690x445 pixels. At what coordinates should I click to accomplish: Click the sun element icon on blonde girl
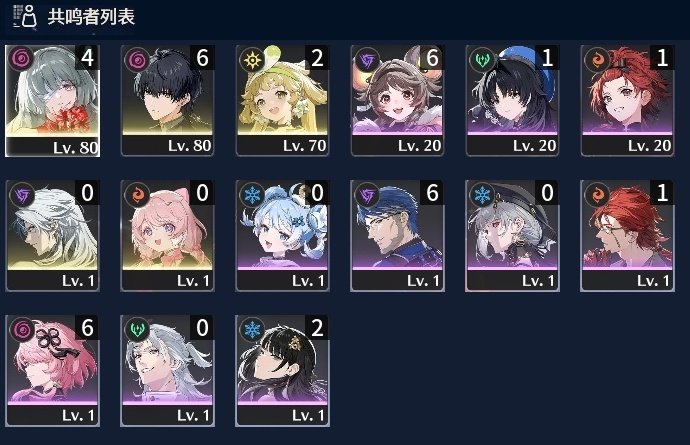pos(252,59)
